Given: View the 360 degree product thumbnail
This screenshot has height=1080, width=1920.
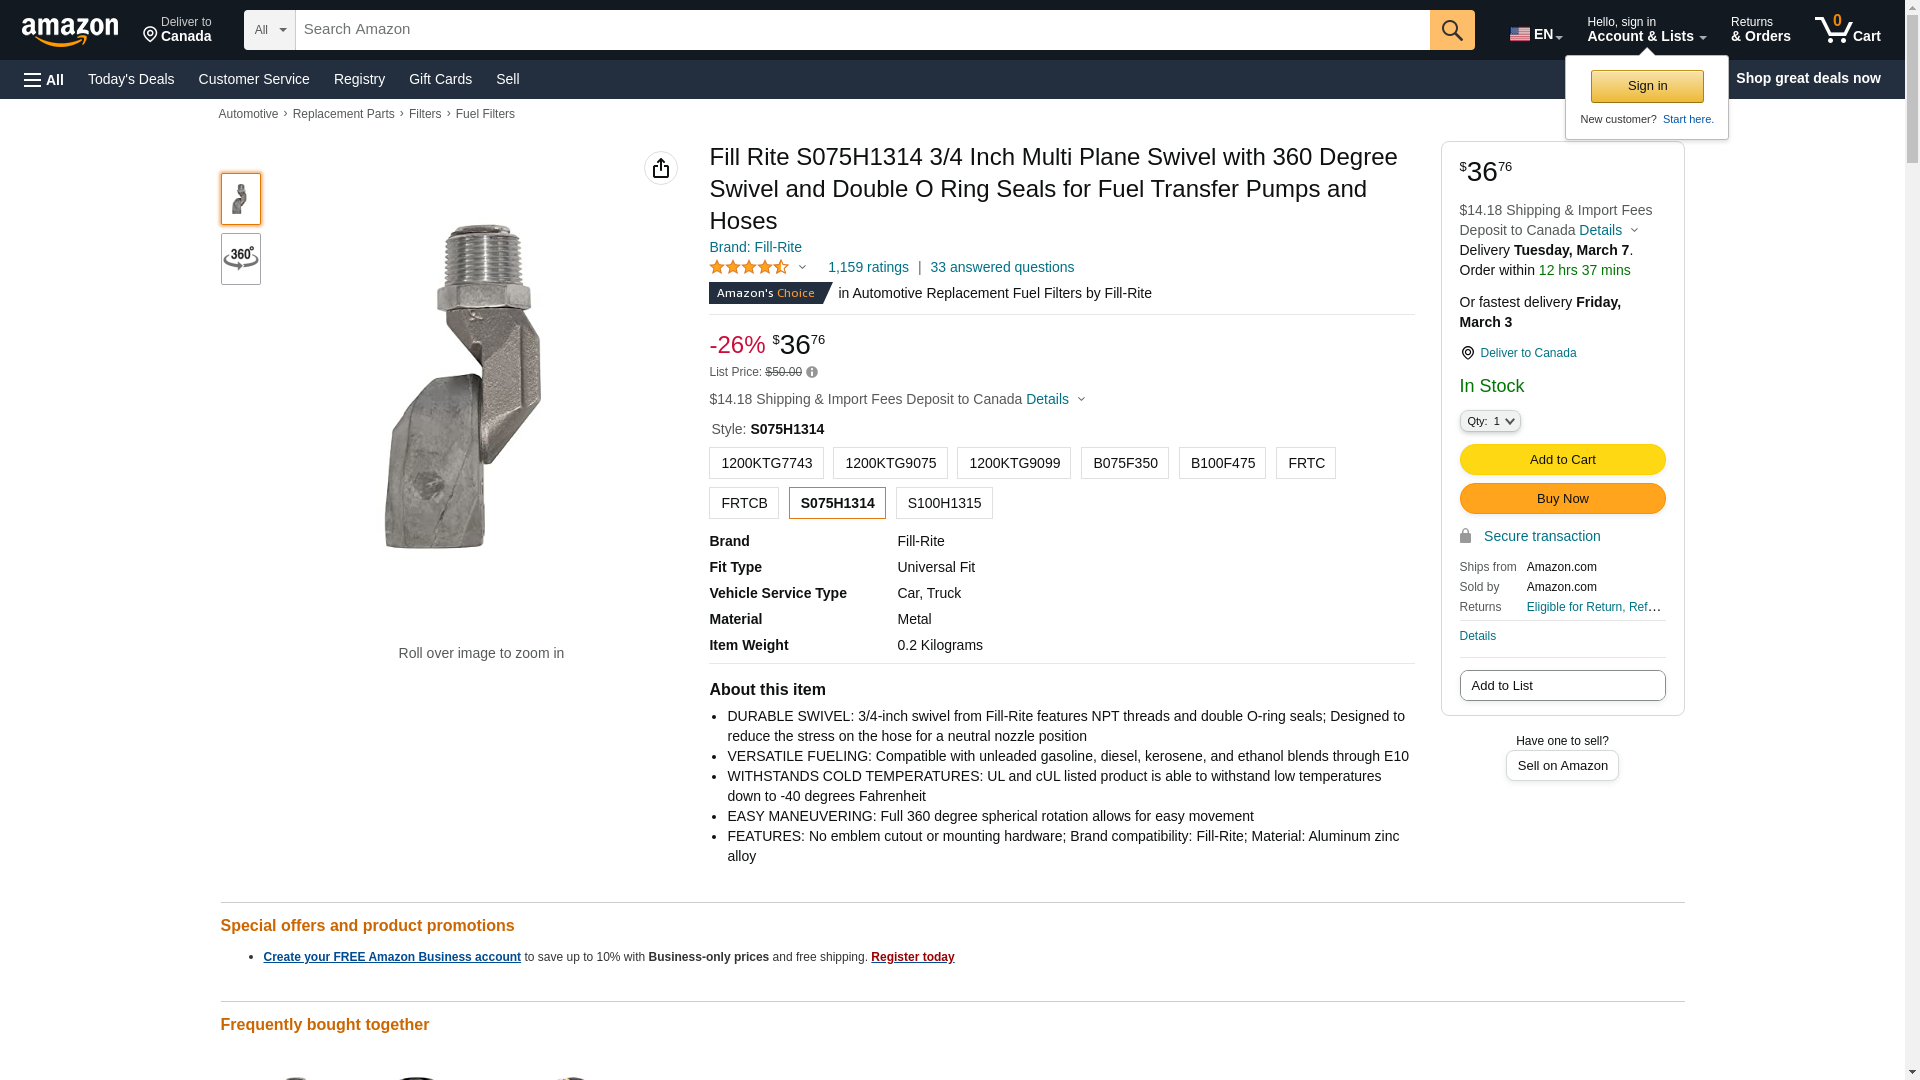Looking at the screenshot, I should click(x=240, y=259).
